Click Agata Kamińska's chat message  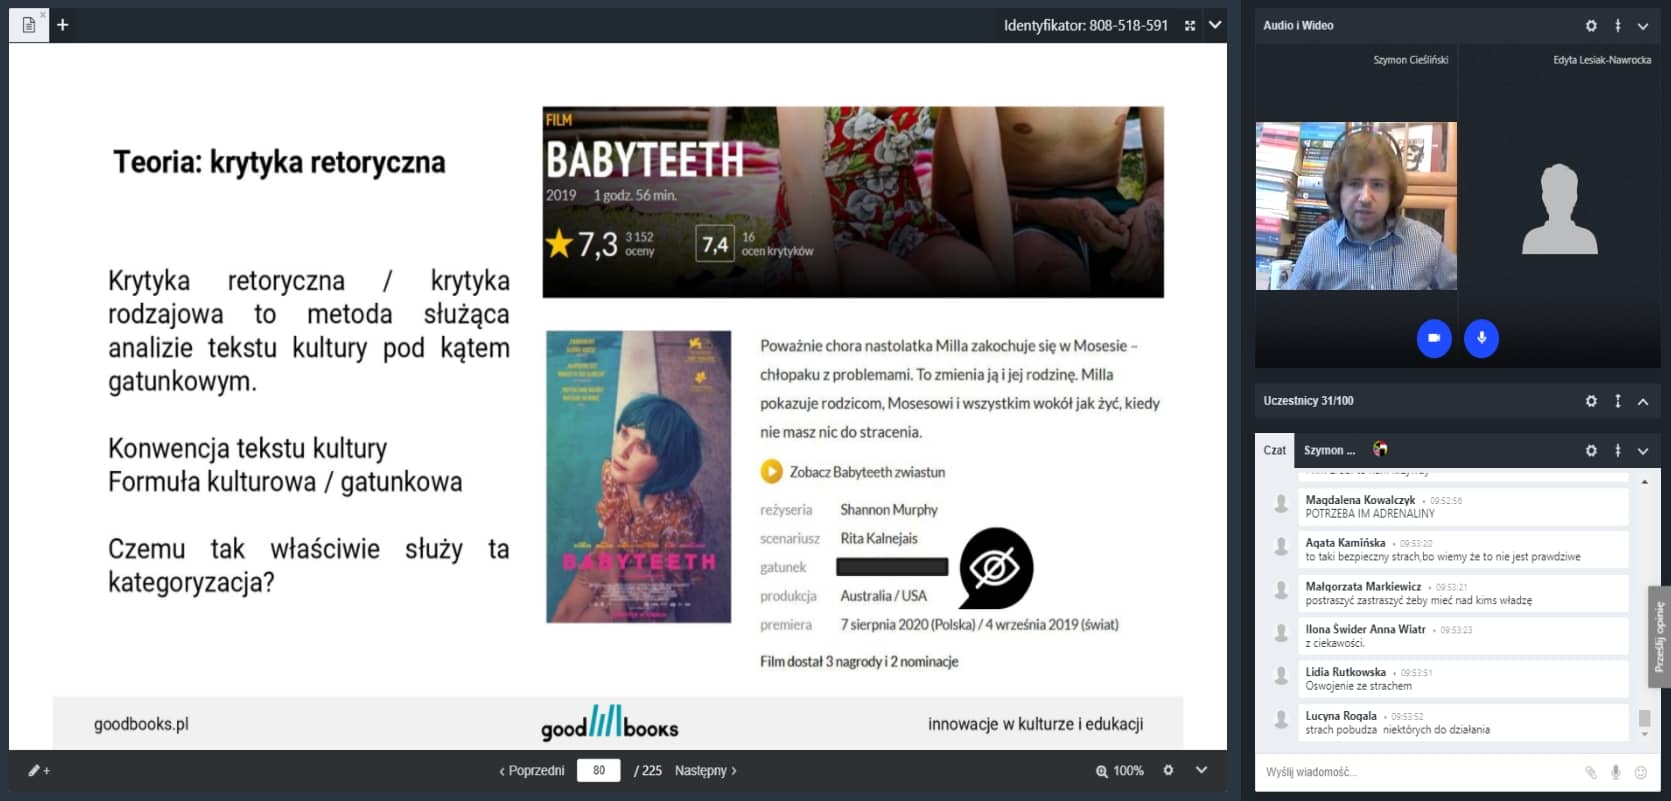coord(1463,550)
